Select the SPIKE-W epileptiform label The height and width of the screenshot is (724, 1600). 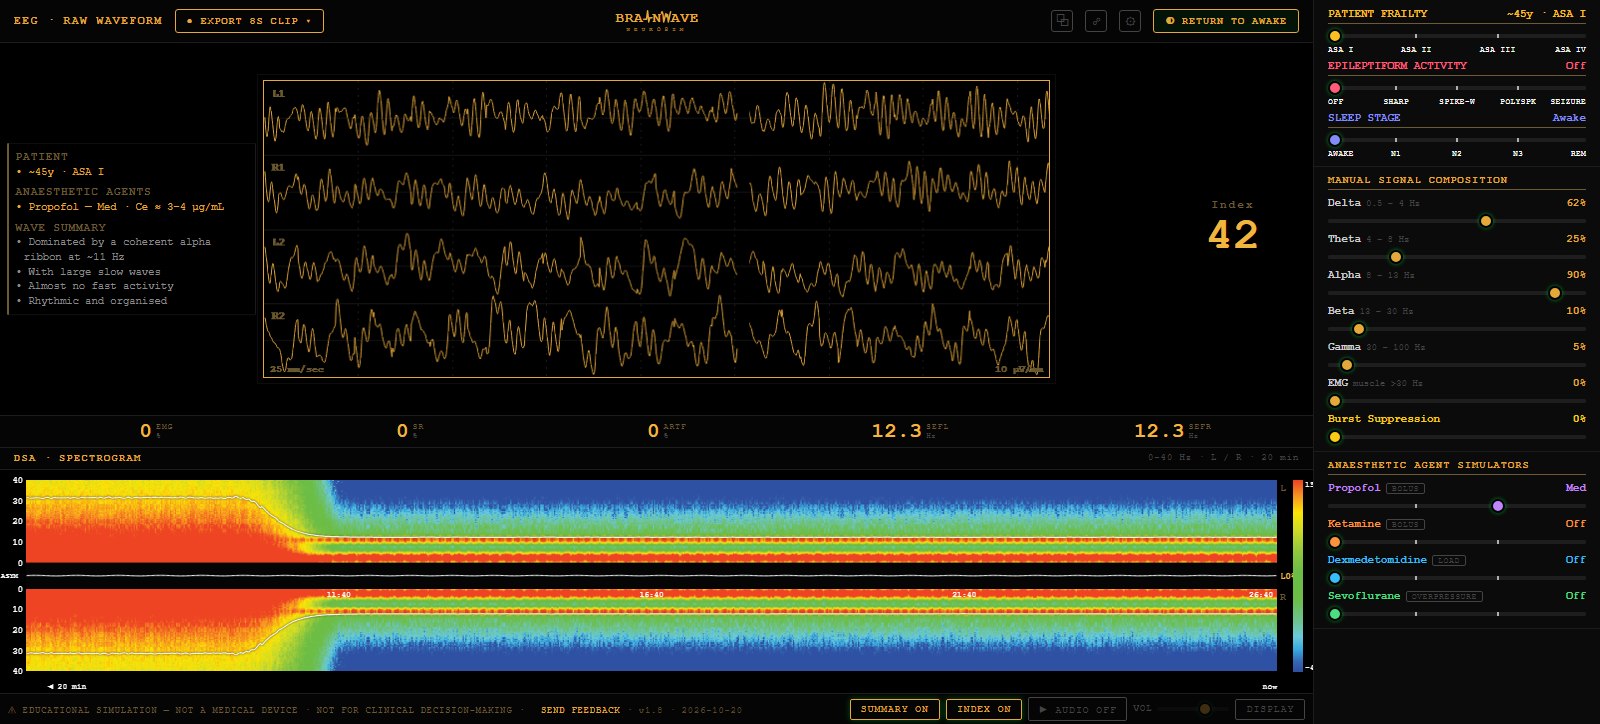[1457, 102]
